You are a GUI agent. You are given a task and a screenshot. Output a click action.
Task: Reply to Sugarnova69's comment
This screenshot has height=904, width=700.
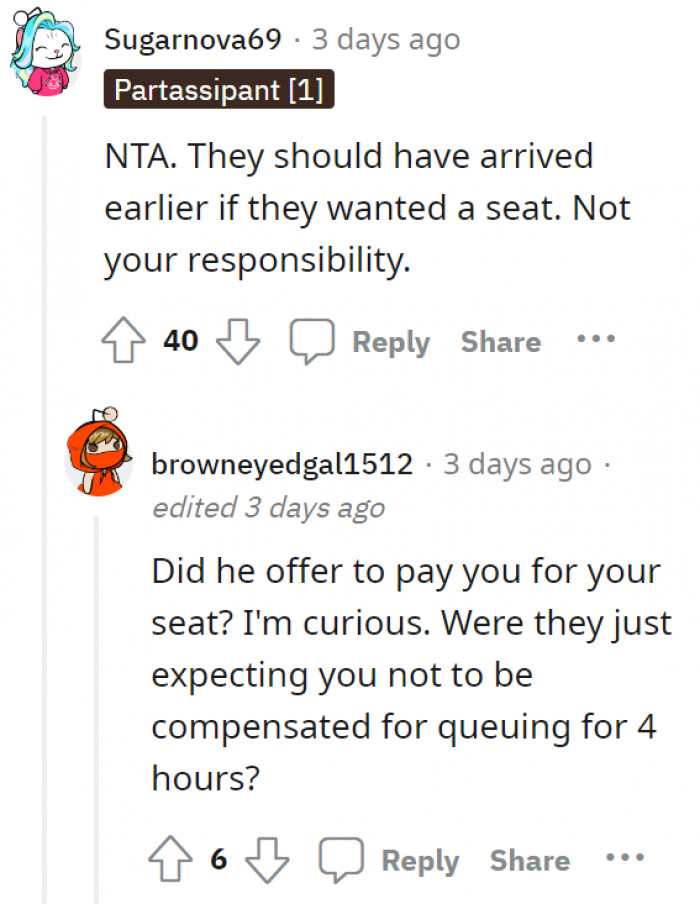pos(390,342)
